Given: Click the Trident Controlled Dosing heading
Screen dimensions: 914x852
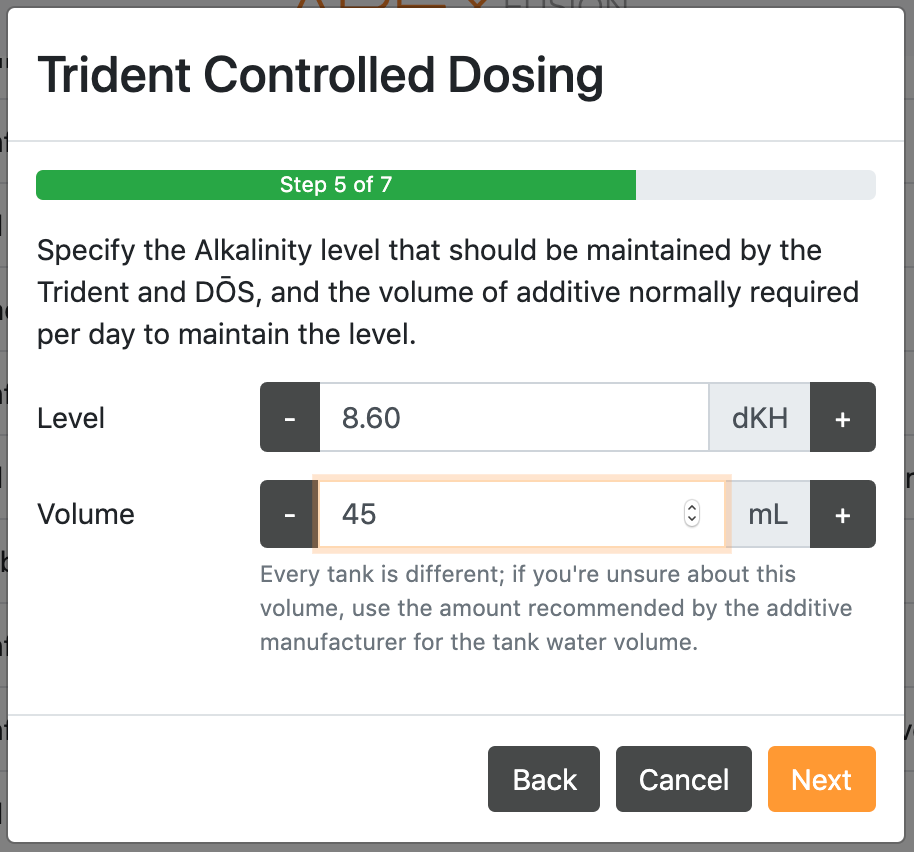Looking at the screenshot, I should (320, 75).
